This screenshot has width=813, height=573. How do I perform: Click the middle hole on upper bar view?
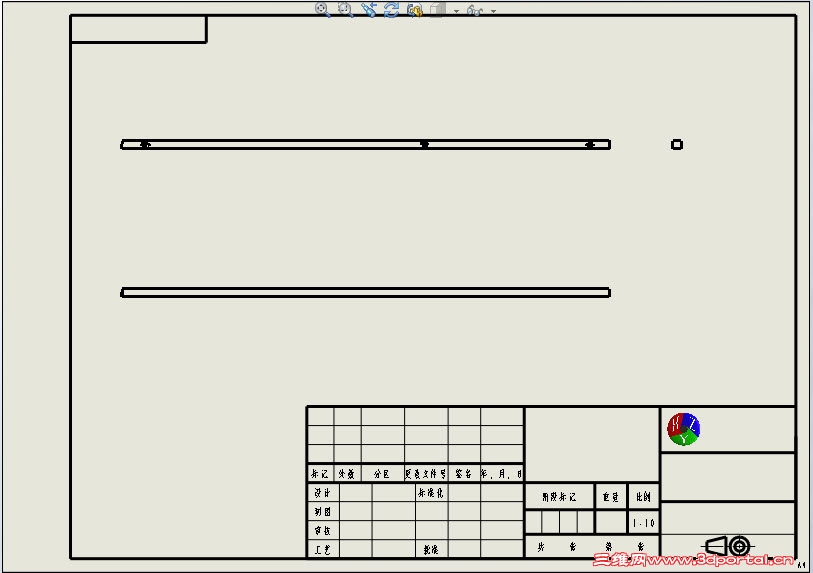tap(424, 144)
